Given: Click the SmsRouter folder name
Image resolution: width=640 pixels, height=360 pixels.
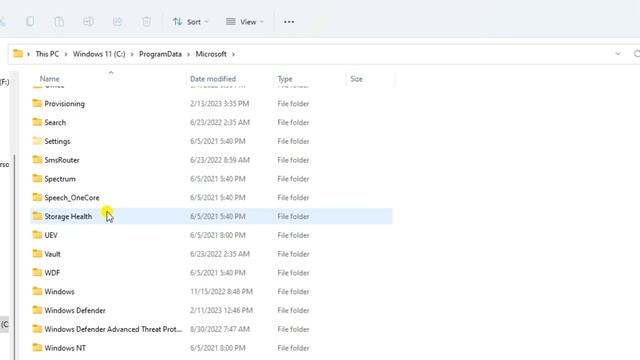Looking at the screenshot, I should pyautogui.click(x=62, y=160).
